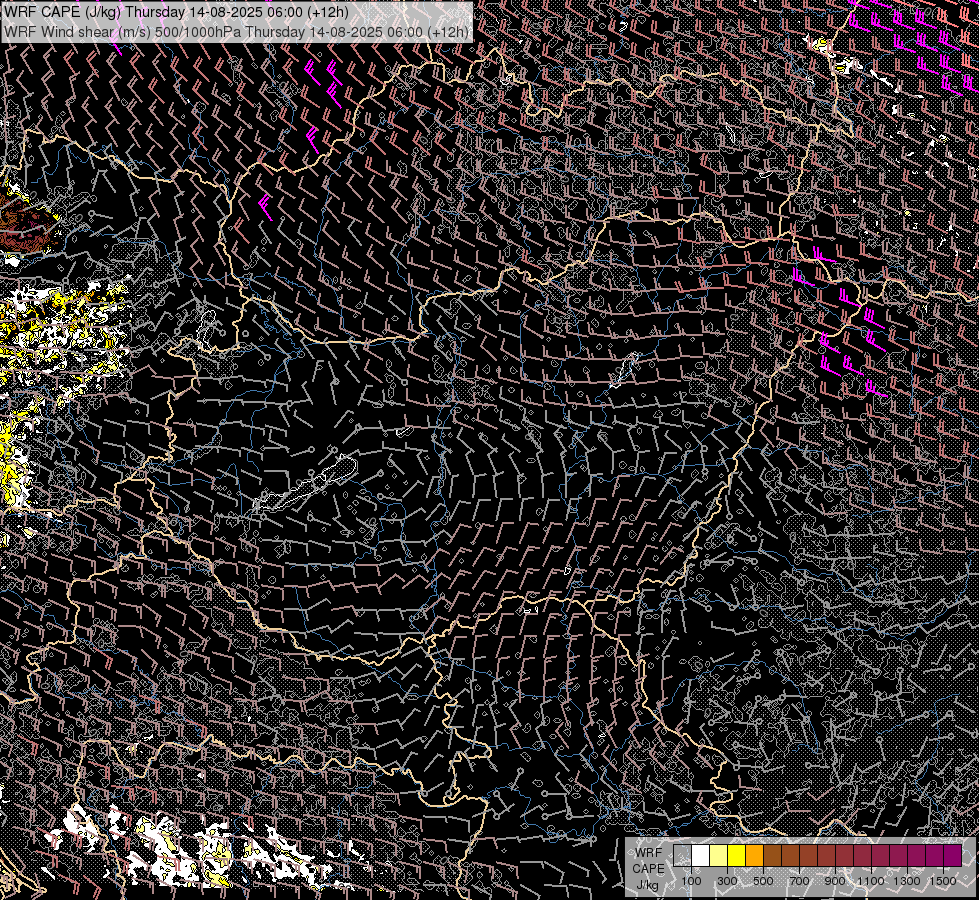Click the 500 label on the legend scale

click(x=763, y=881)
